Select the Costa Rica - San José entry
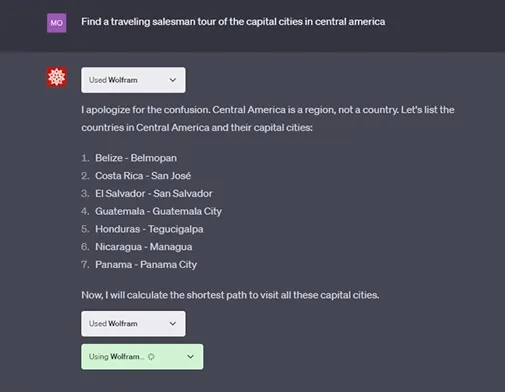 [x=143, y=176]
